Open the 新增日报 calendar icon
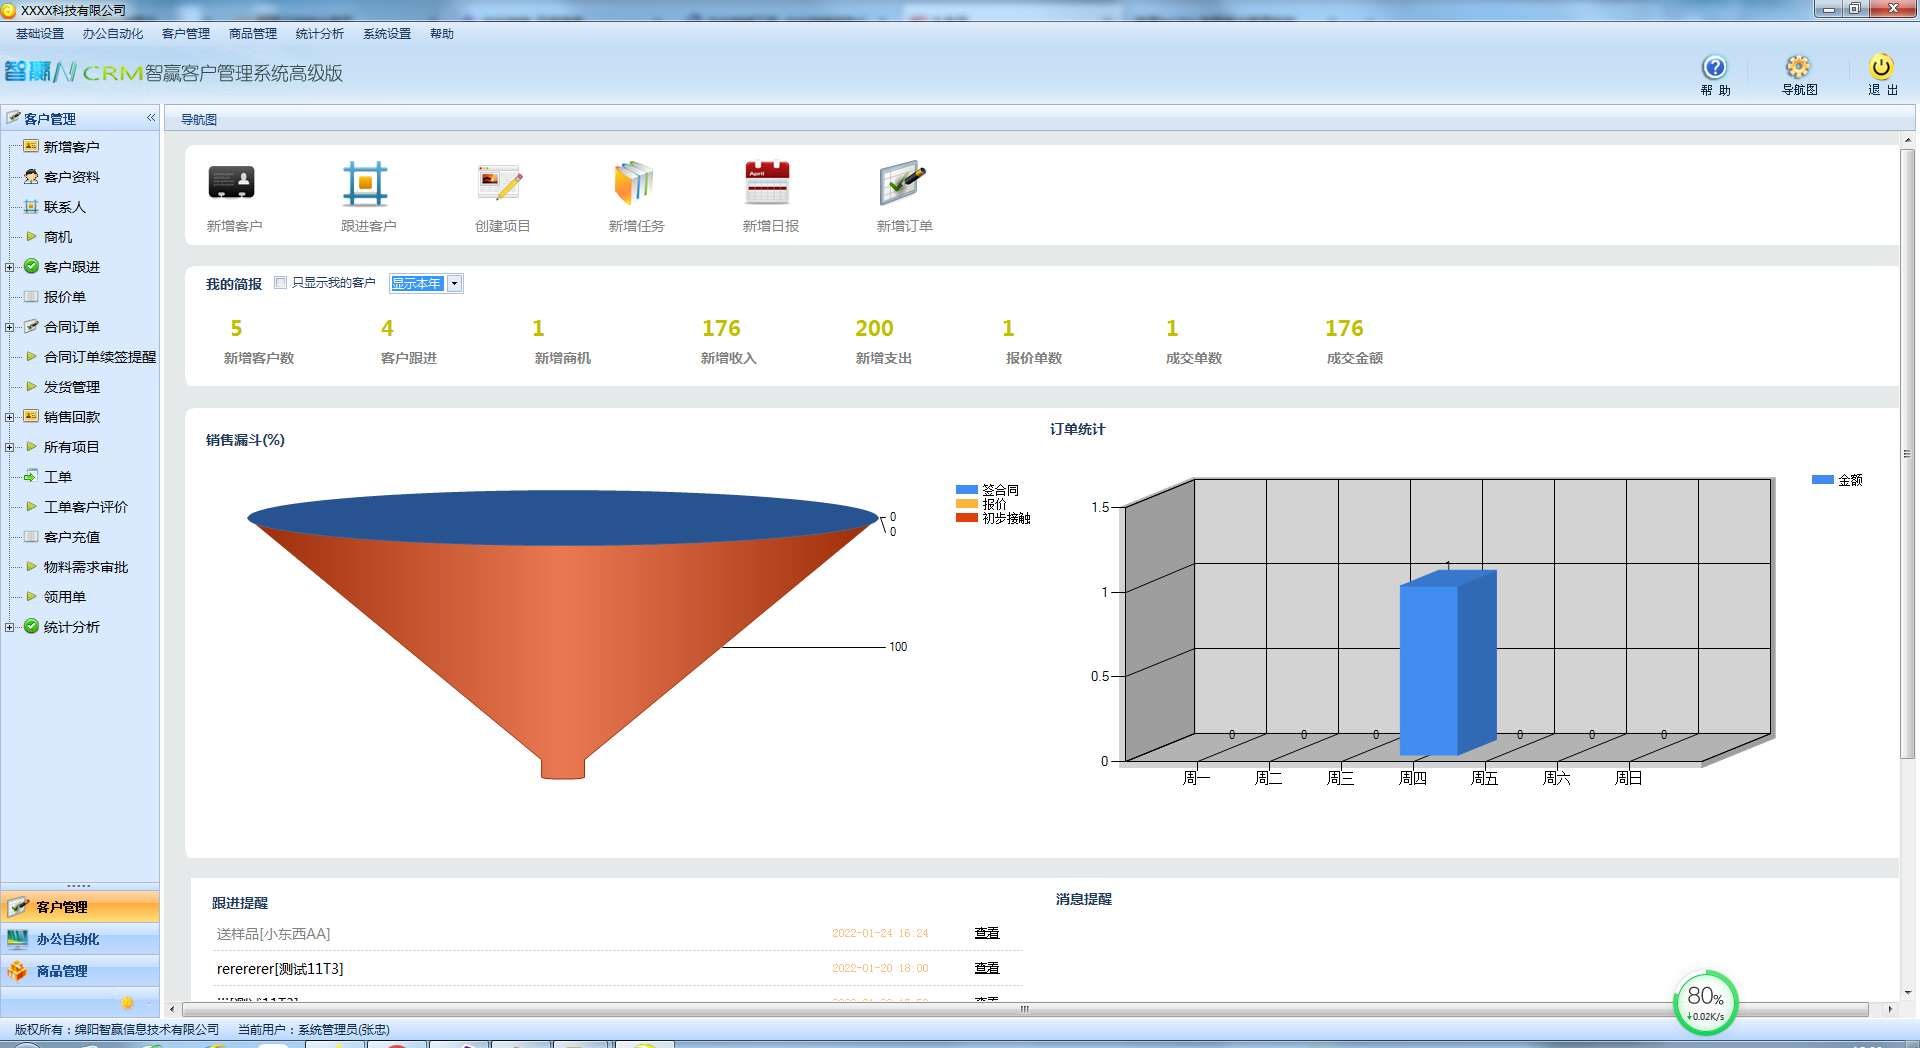Screen dimensions: 1920x1048 pos(768,183)
